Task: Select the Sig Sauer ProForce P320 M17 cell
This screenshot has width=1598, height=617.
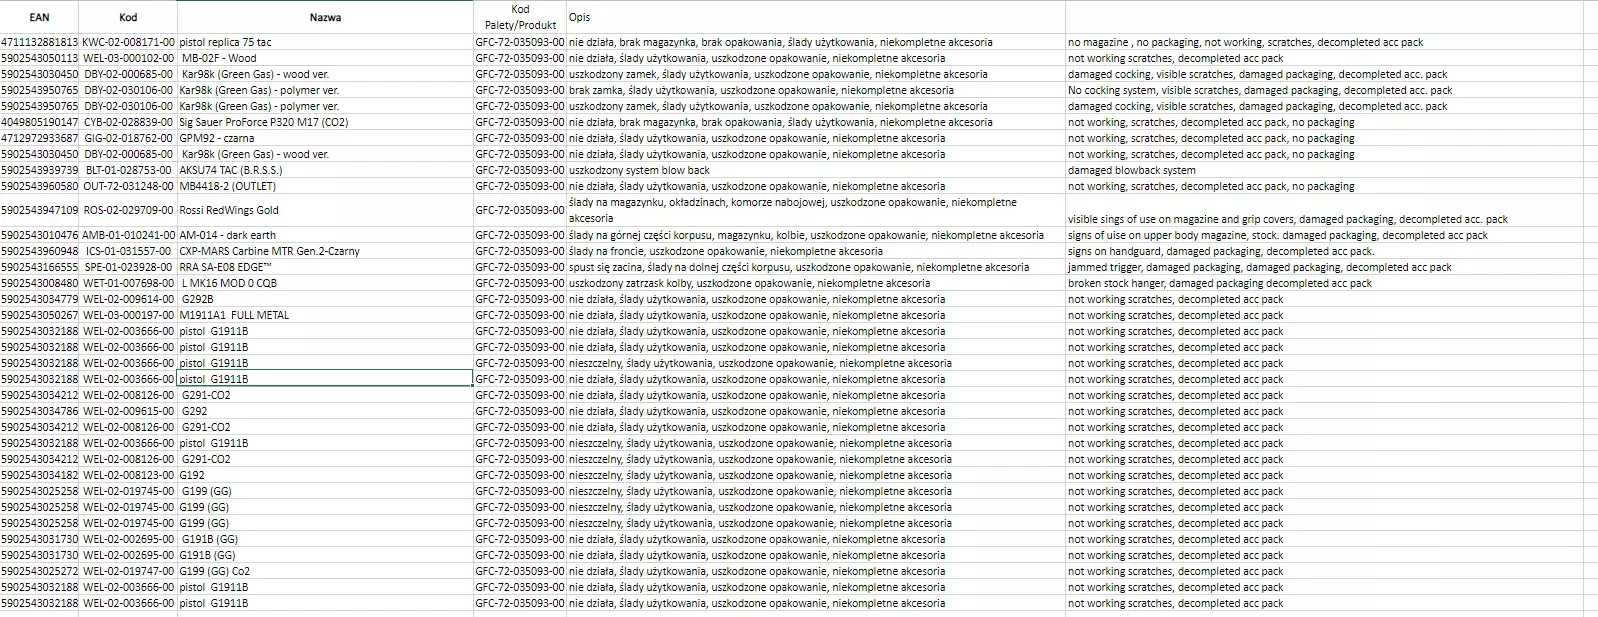Action: click(x=264, y=122)
